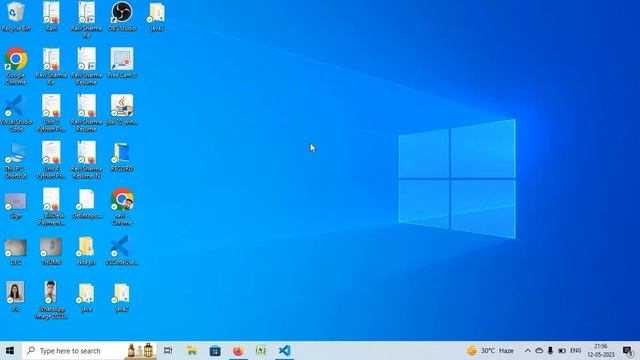Viewport: 640px width, 360px height.
Task: Click the microphone tray icon
Action: 550,351
